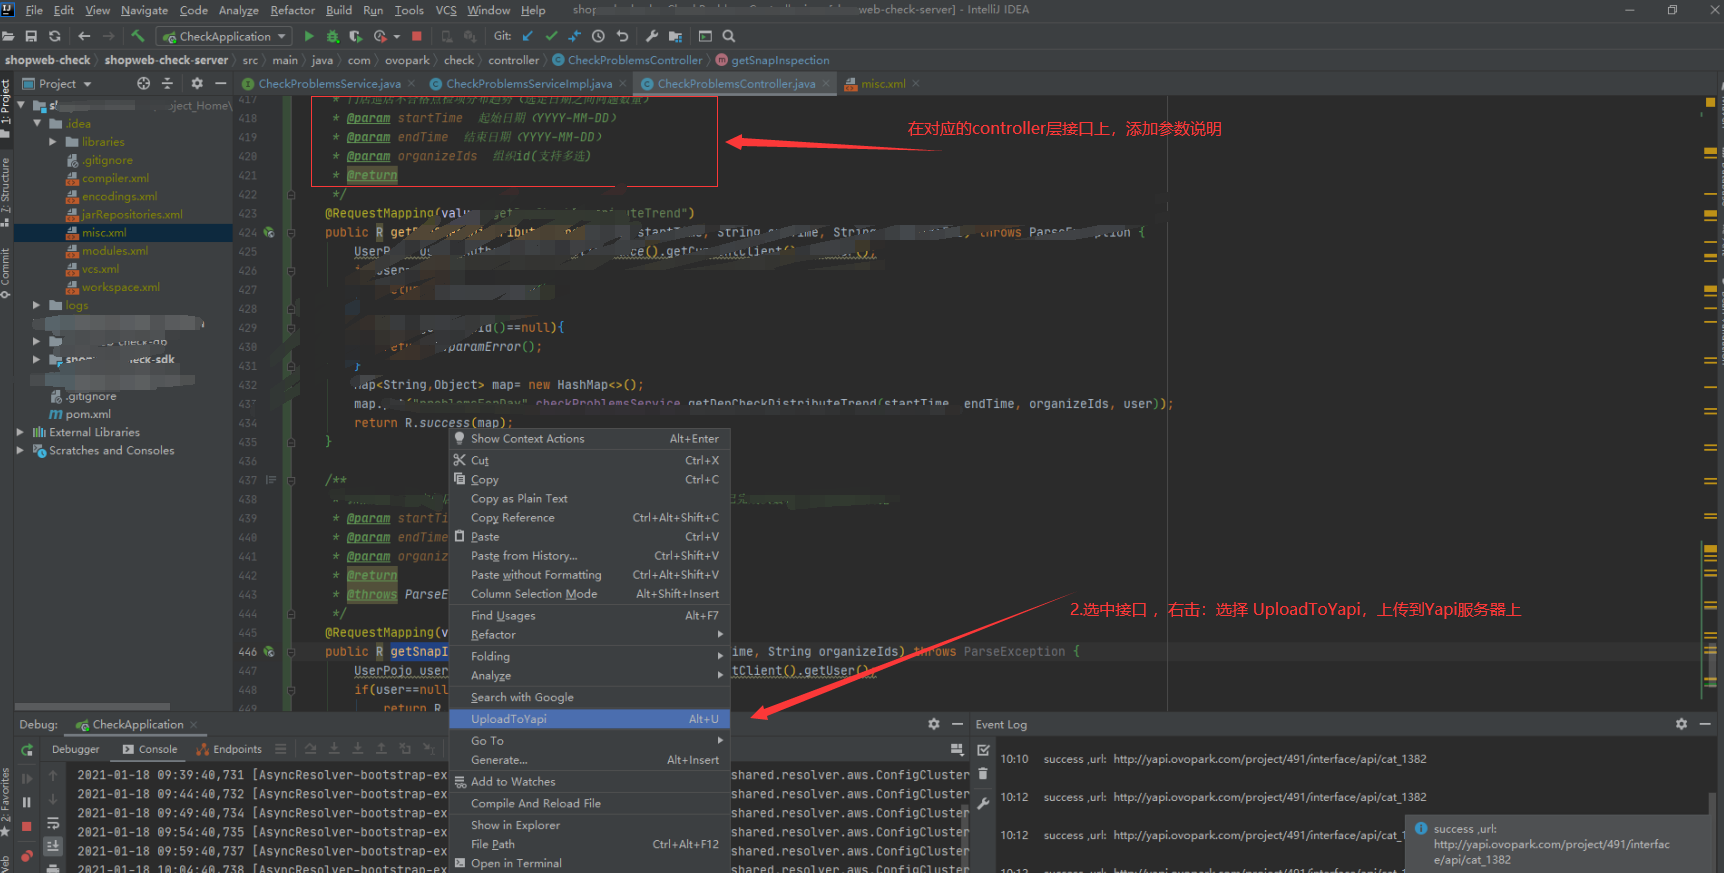1724x873 pixels.
Task: Click the Build project hammer icon
Action: (x=138, y=36)
